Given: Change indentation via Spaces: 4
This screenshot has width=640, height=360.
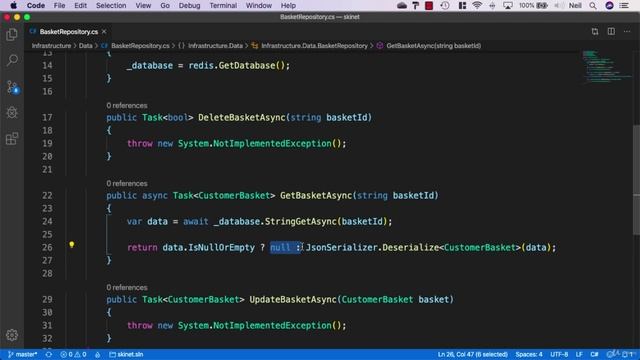Looking at the screenshot, I should click(529, 354).
